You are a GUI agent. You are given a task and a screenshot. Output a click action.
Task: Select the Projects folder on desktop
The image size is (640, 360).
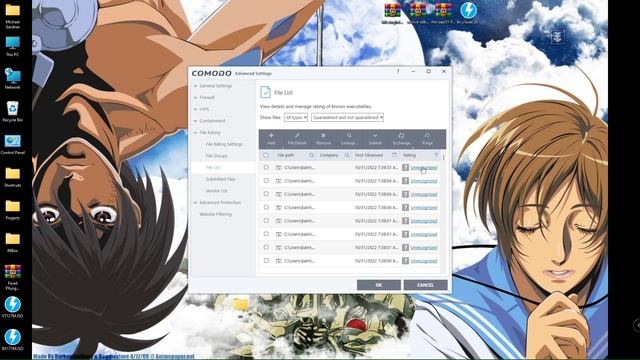[x=13, y=209]
